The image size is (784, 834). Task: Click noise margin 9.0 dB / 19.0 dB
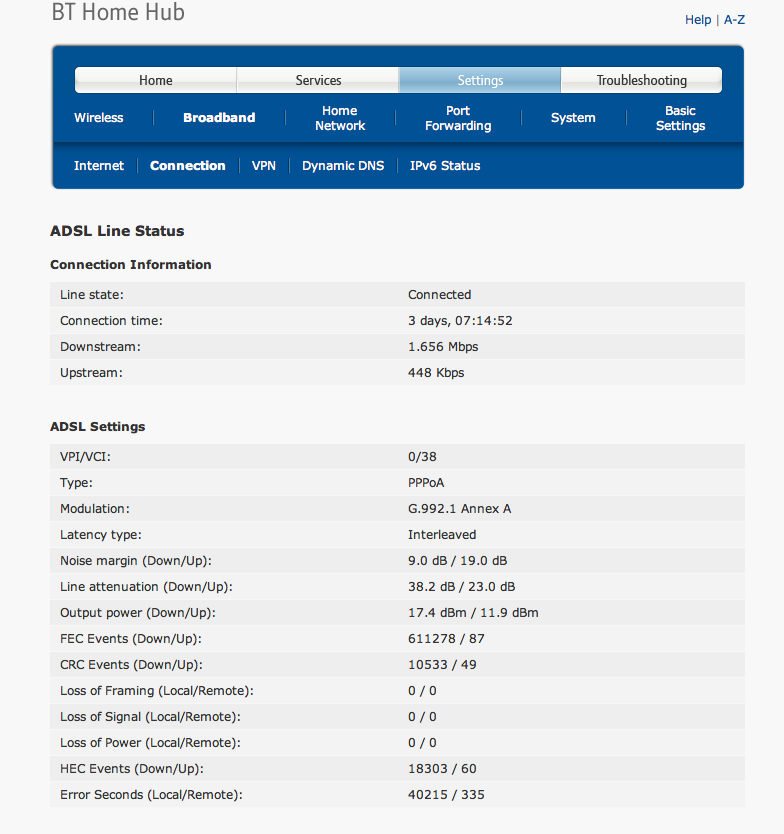(x=457, y=561)
